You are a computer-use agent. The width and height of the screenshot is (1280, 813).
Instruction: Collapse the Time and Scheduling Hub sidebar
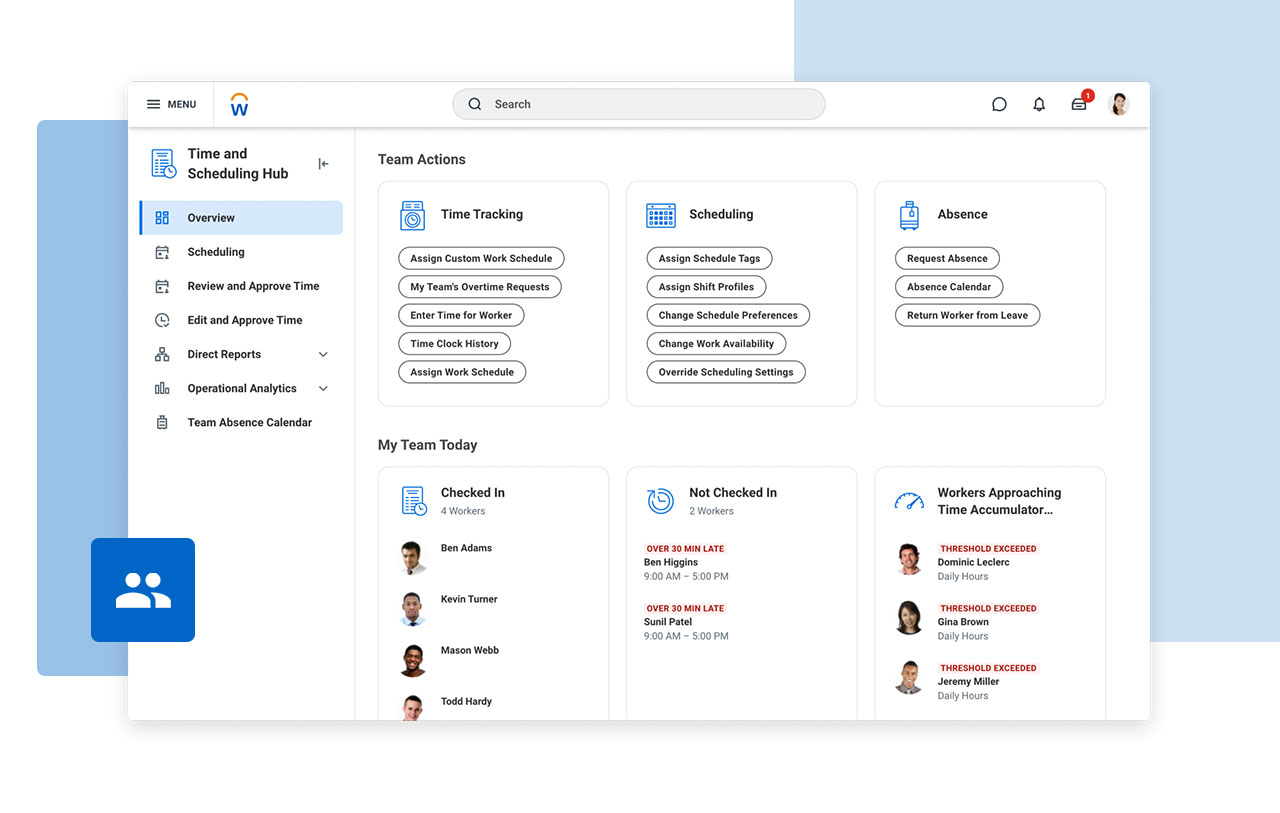[x=323, y=164]
